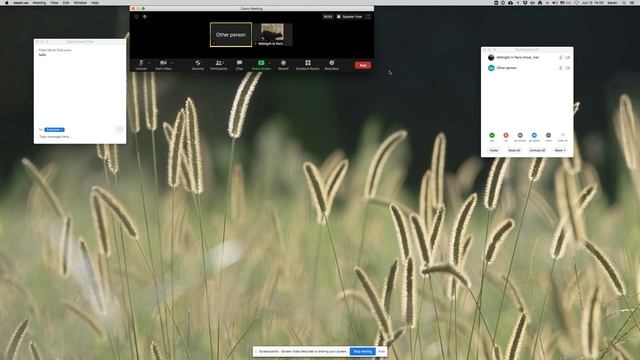Open the share options arrow beside Share Screen
The image size is (640, 360).
269,63
